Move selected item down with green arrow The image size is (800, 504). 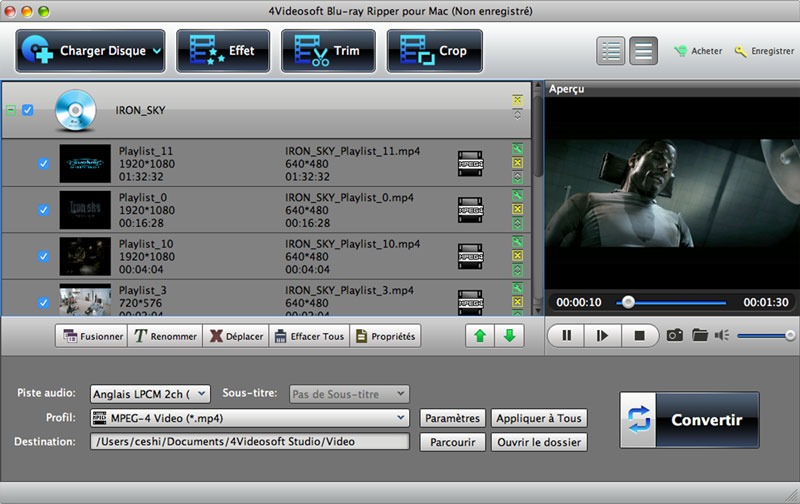[509, 336]
